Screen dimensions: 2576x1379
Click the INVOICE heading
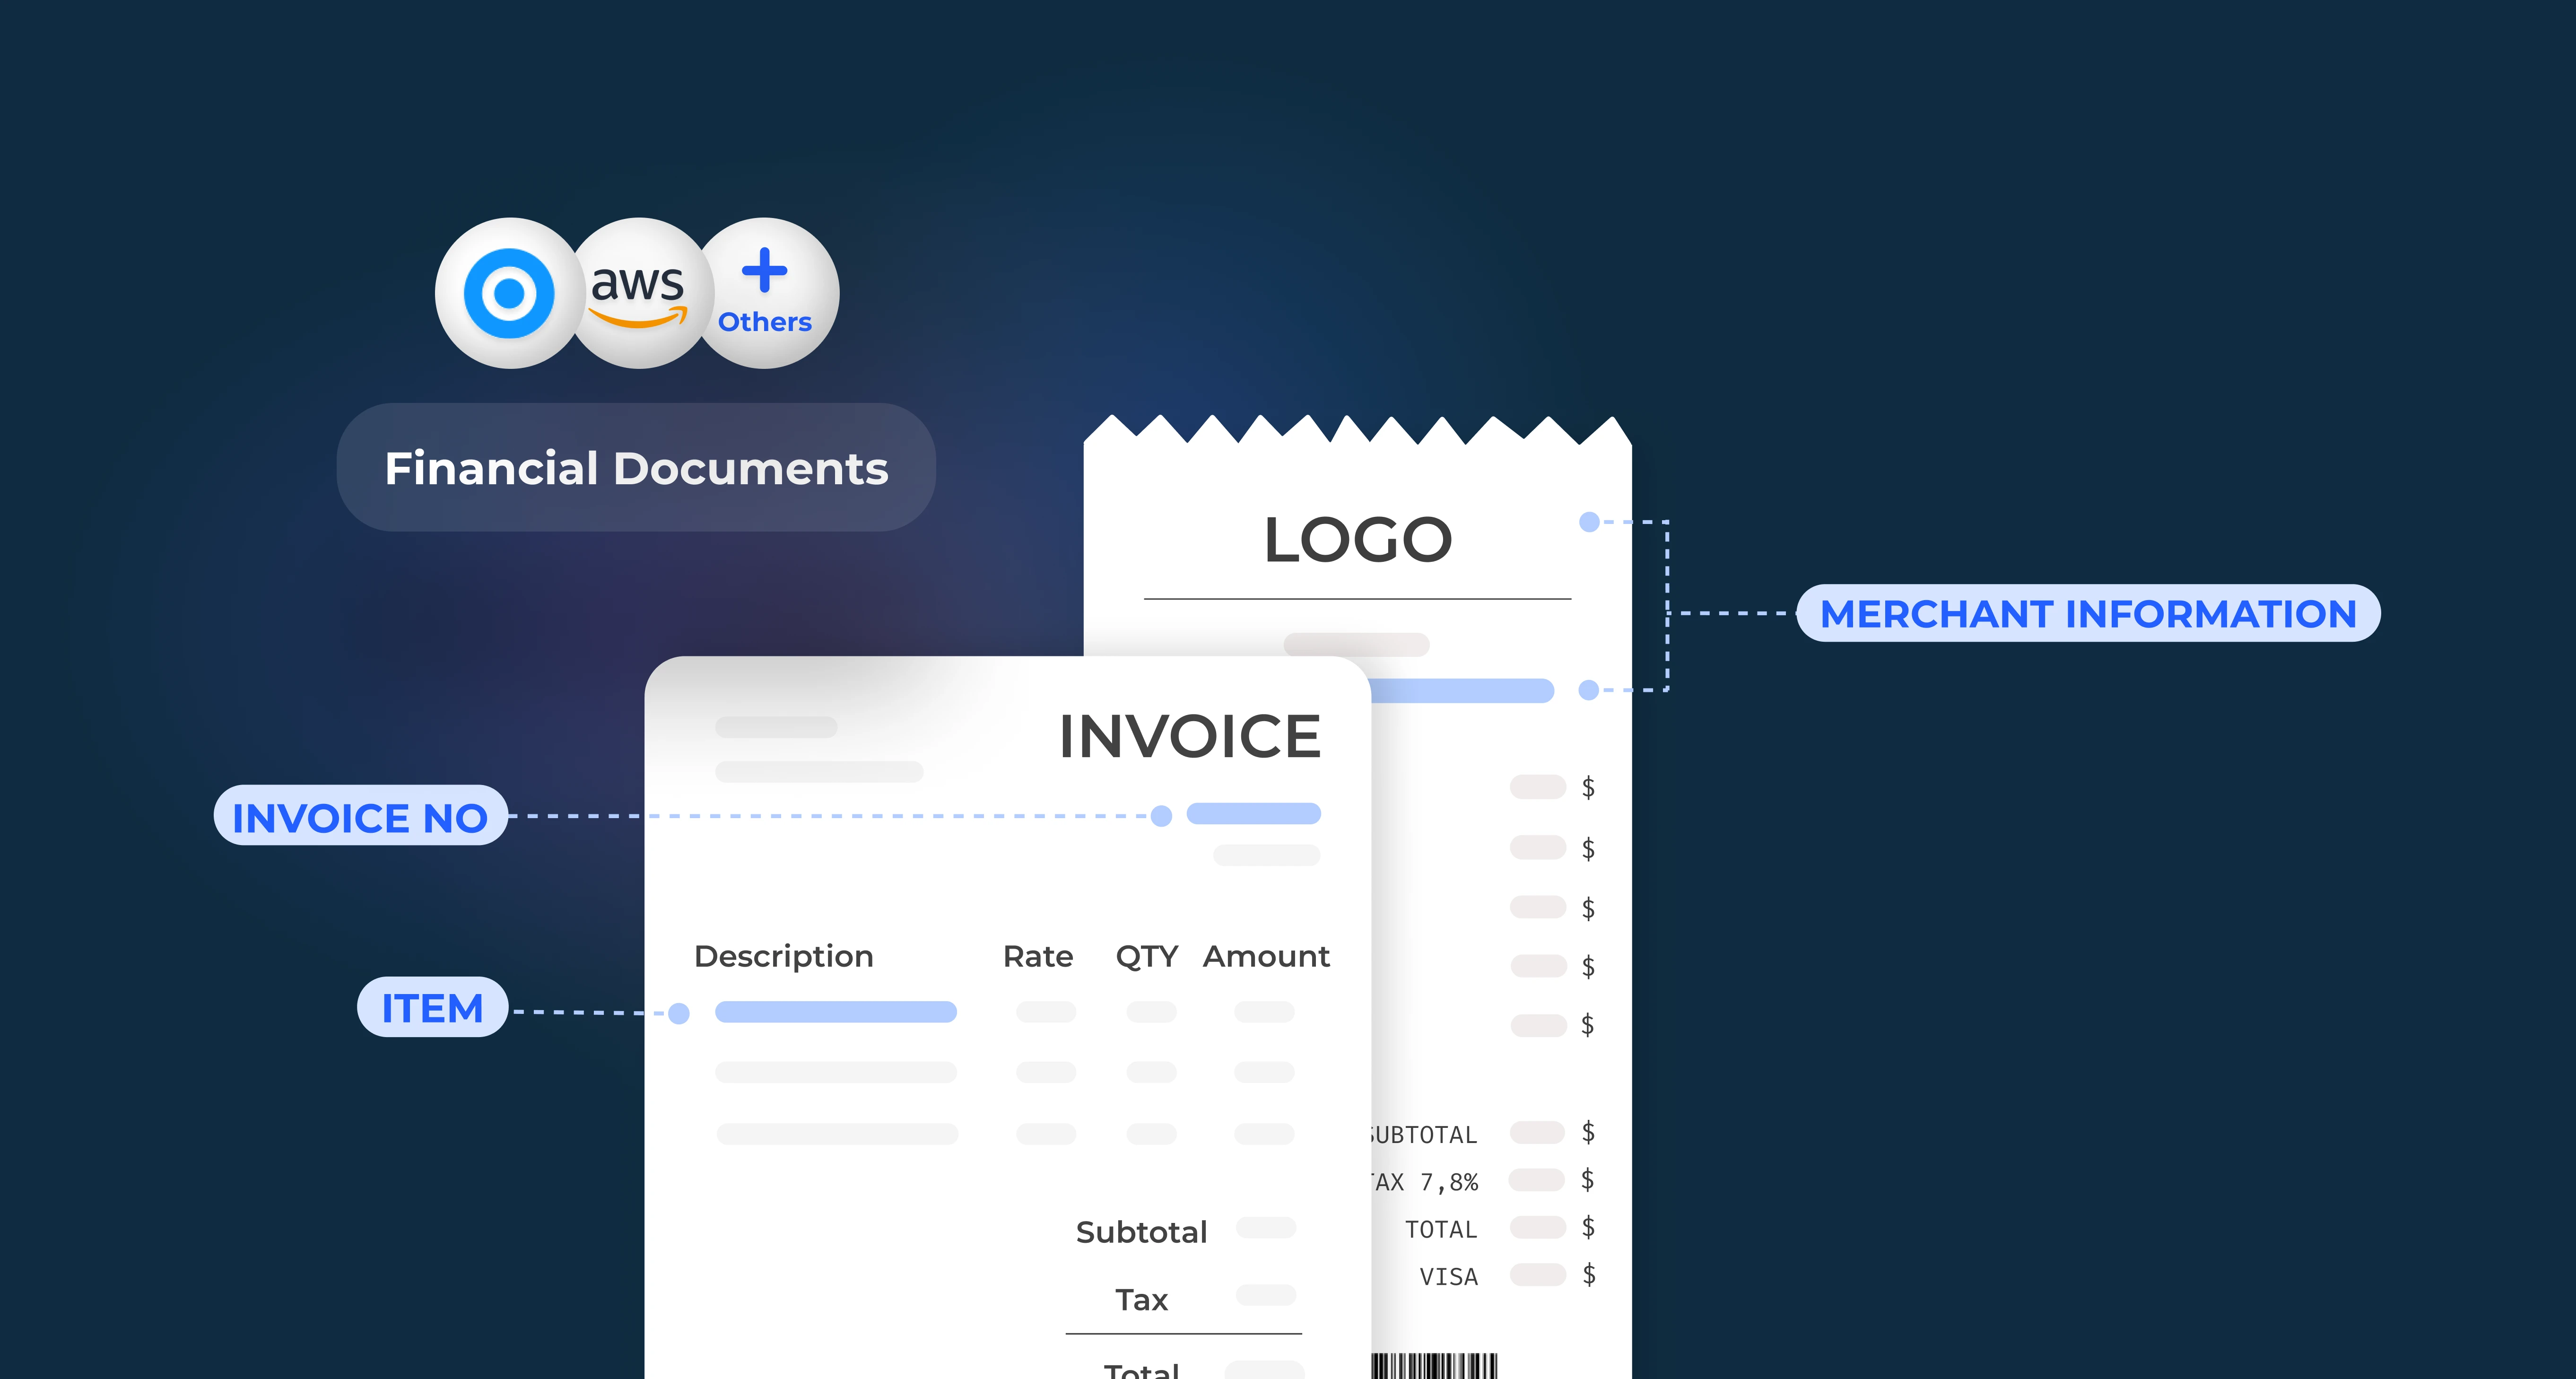[1189, 736]
